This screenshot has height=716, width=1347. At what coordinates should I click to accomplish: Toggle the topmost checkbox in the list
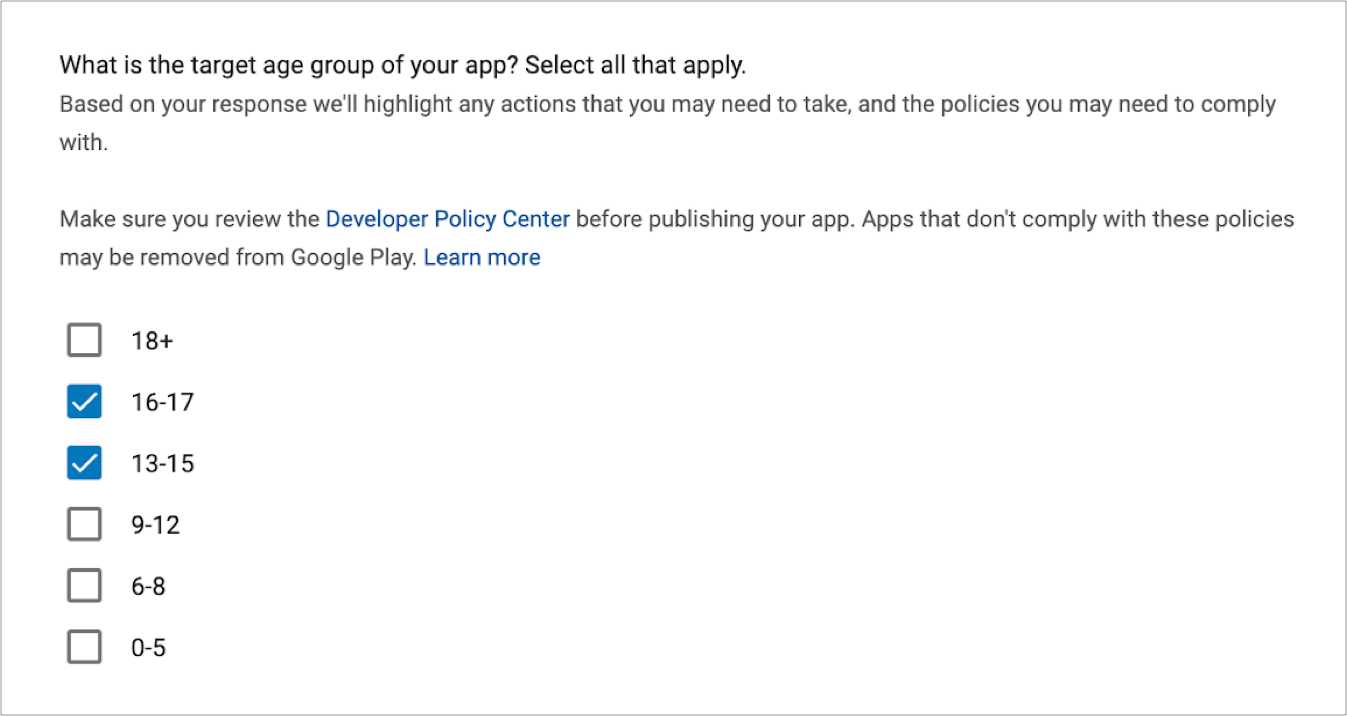click(84, 340)
